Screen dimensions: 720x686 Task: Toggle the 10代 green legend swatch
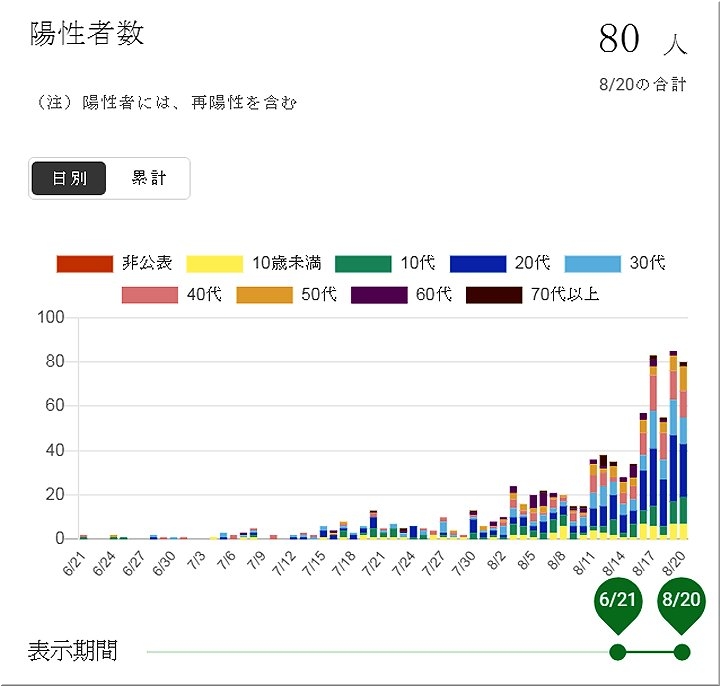tap(363, 264)
